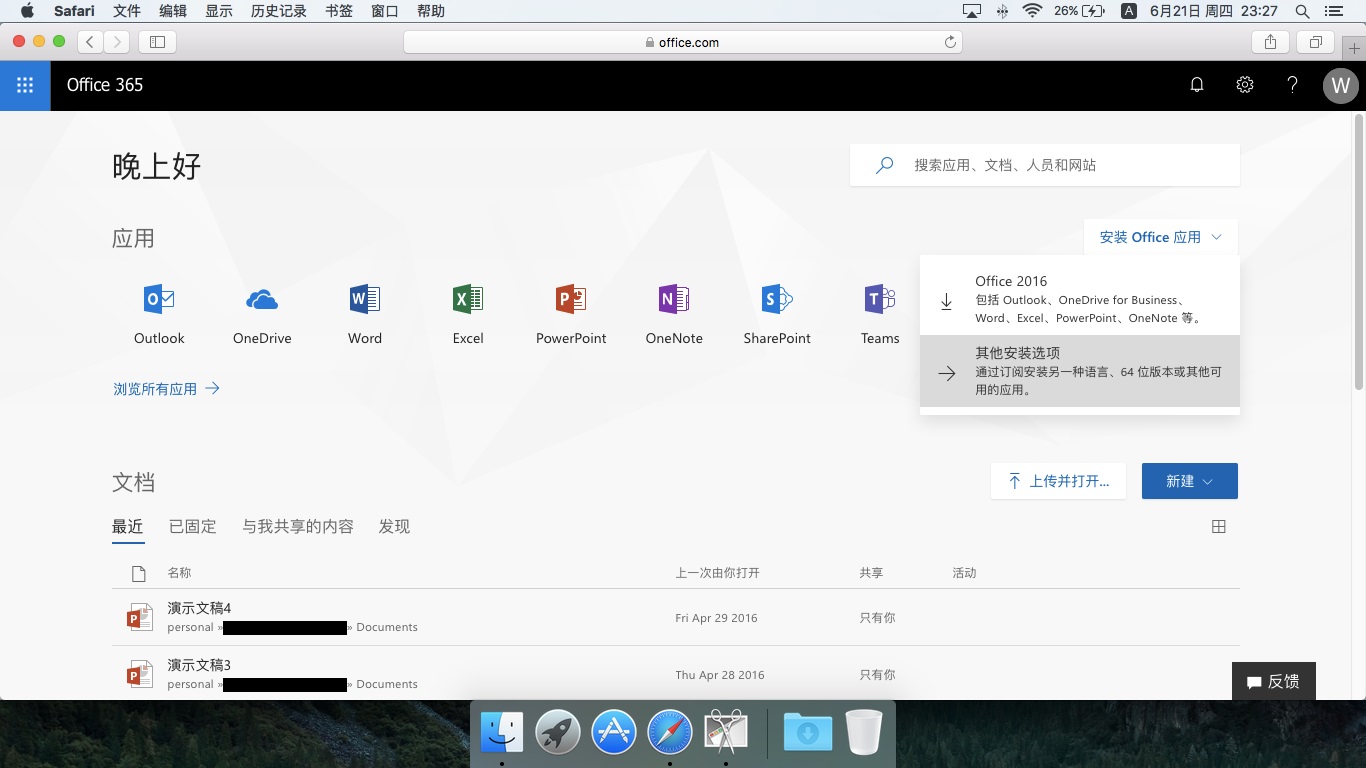The image size is (1366, 768).
Task: Switch to the 已固定 tab
Action: (x=193, y=527)
